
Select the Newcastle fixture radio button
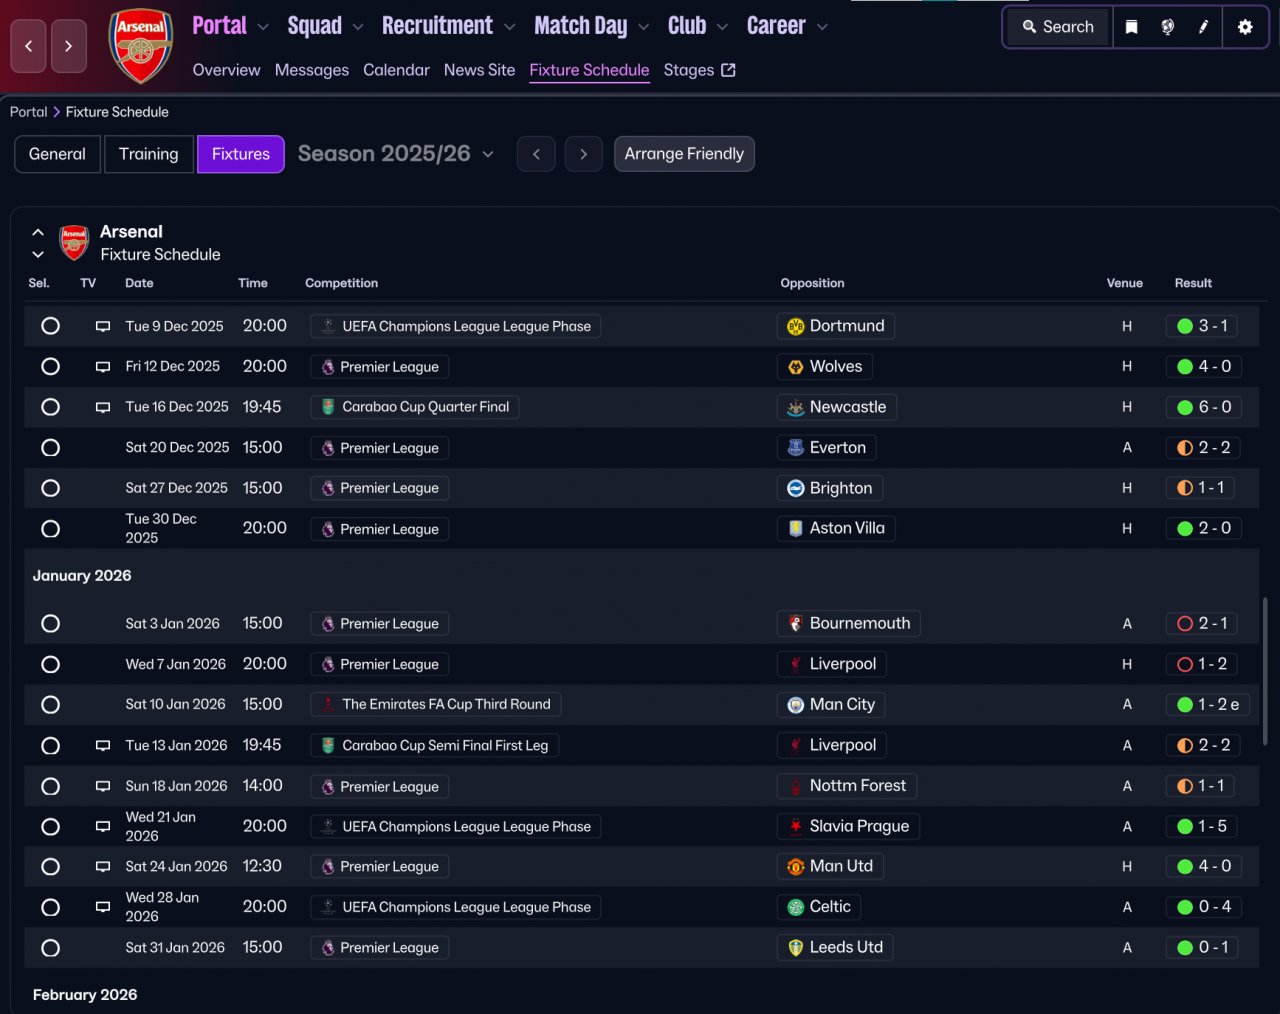(x=50, y=407)
